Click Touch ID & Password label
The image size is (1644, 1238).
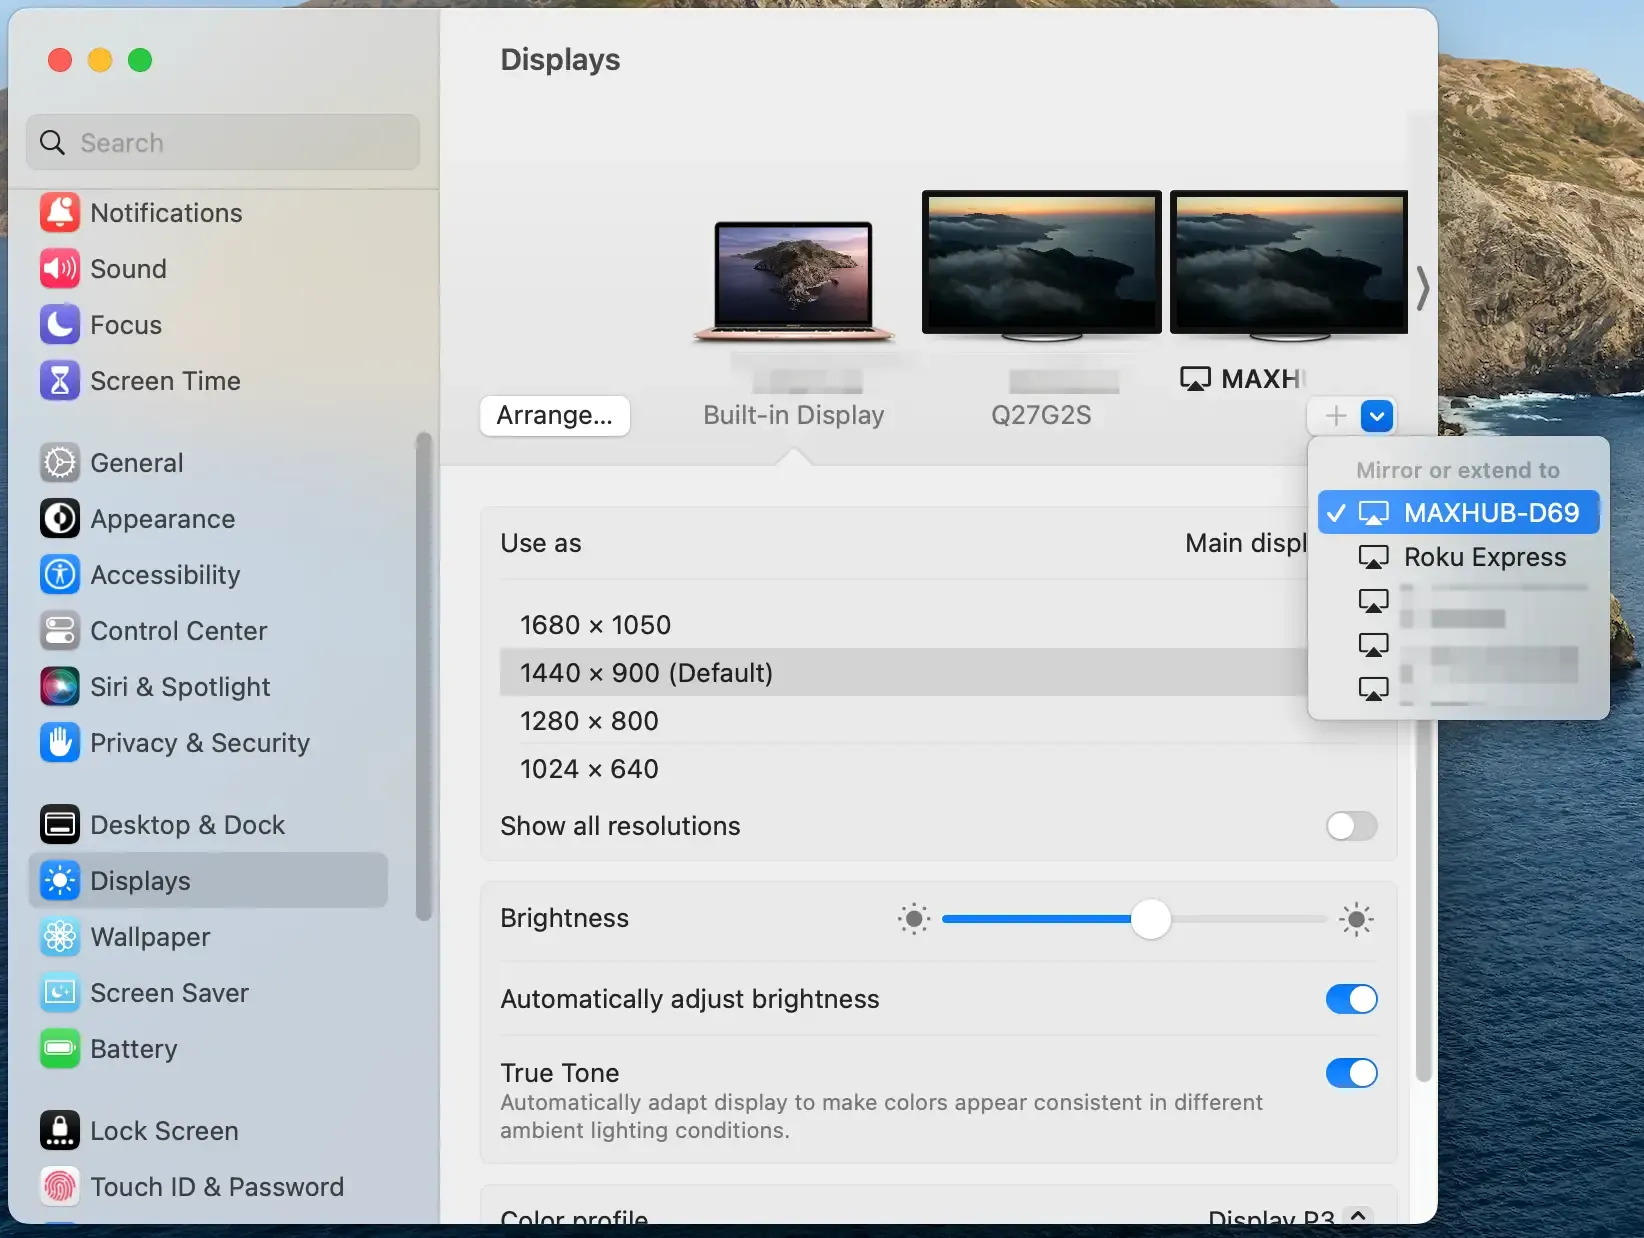click(x=217, y=1187)
